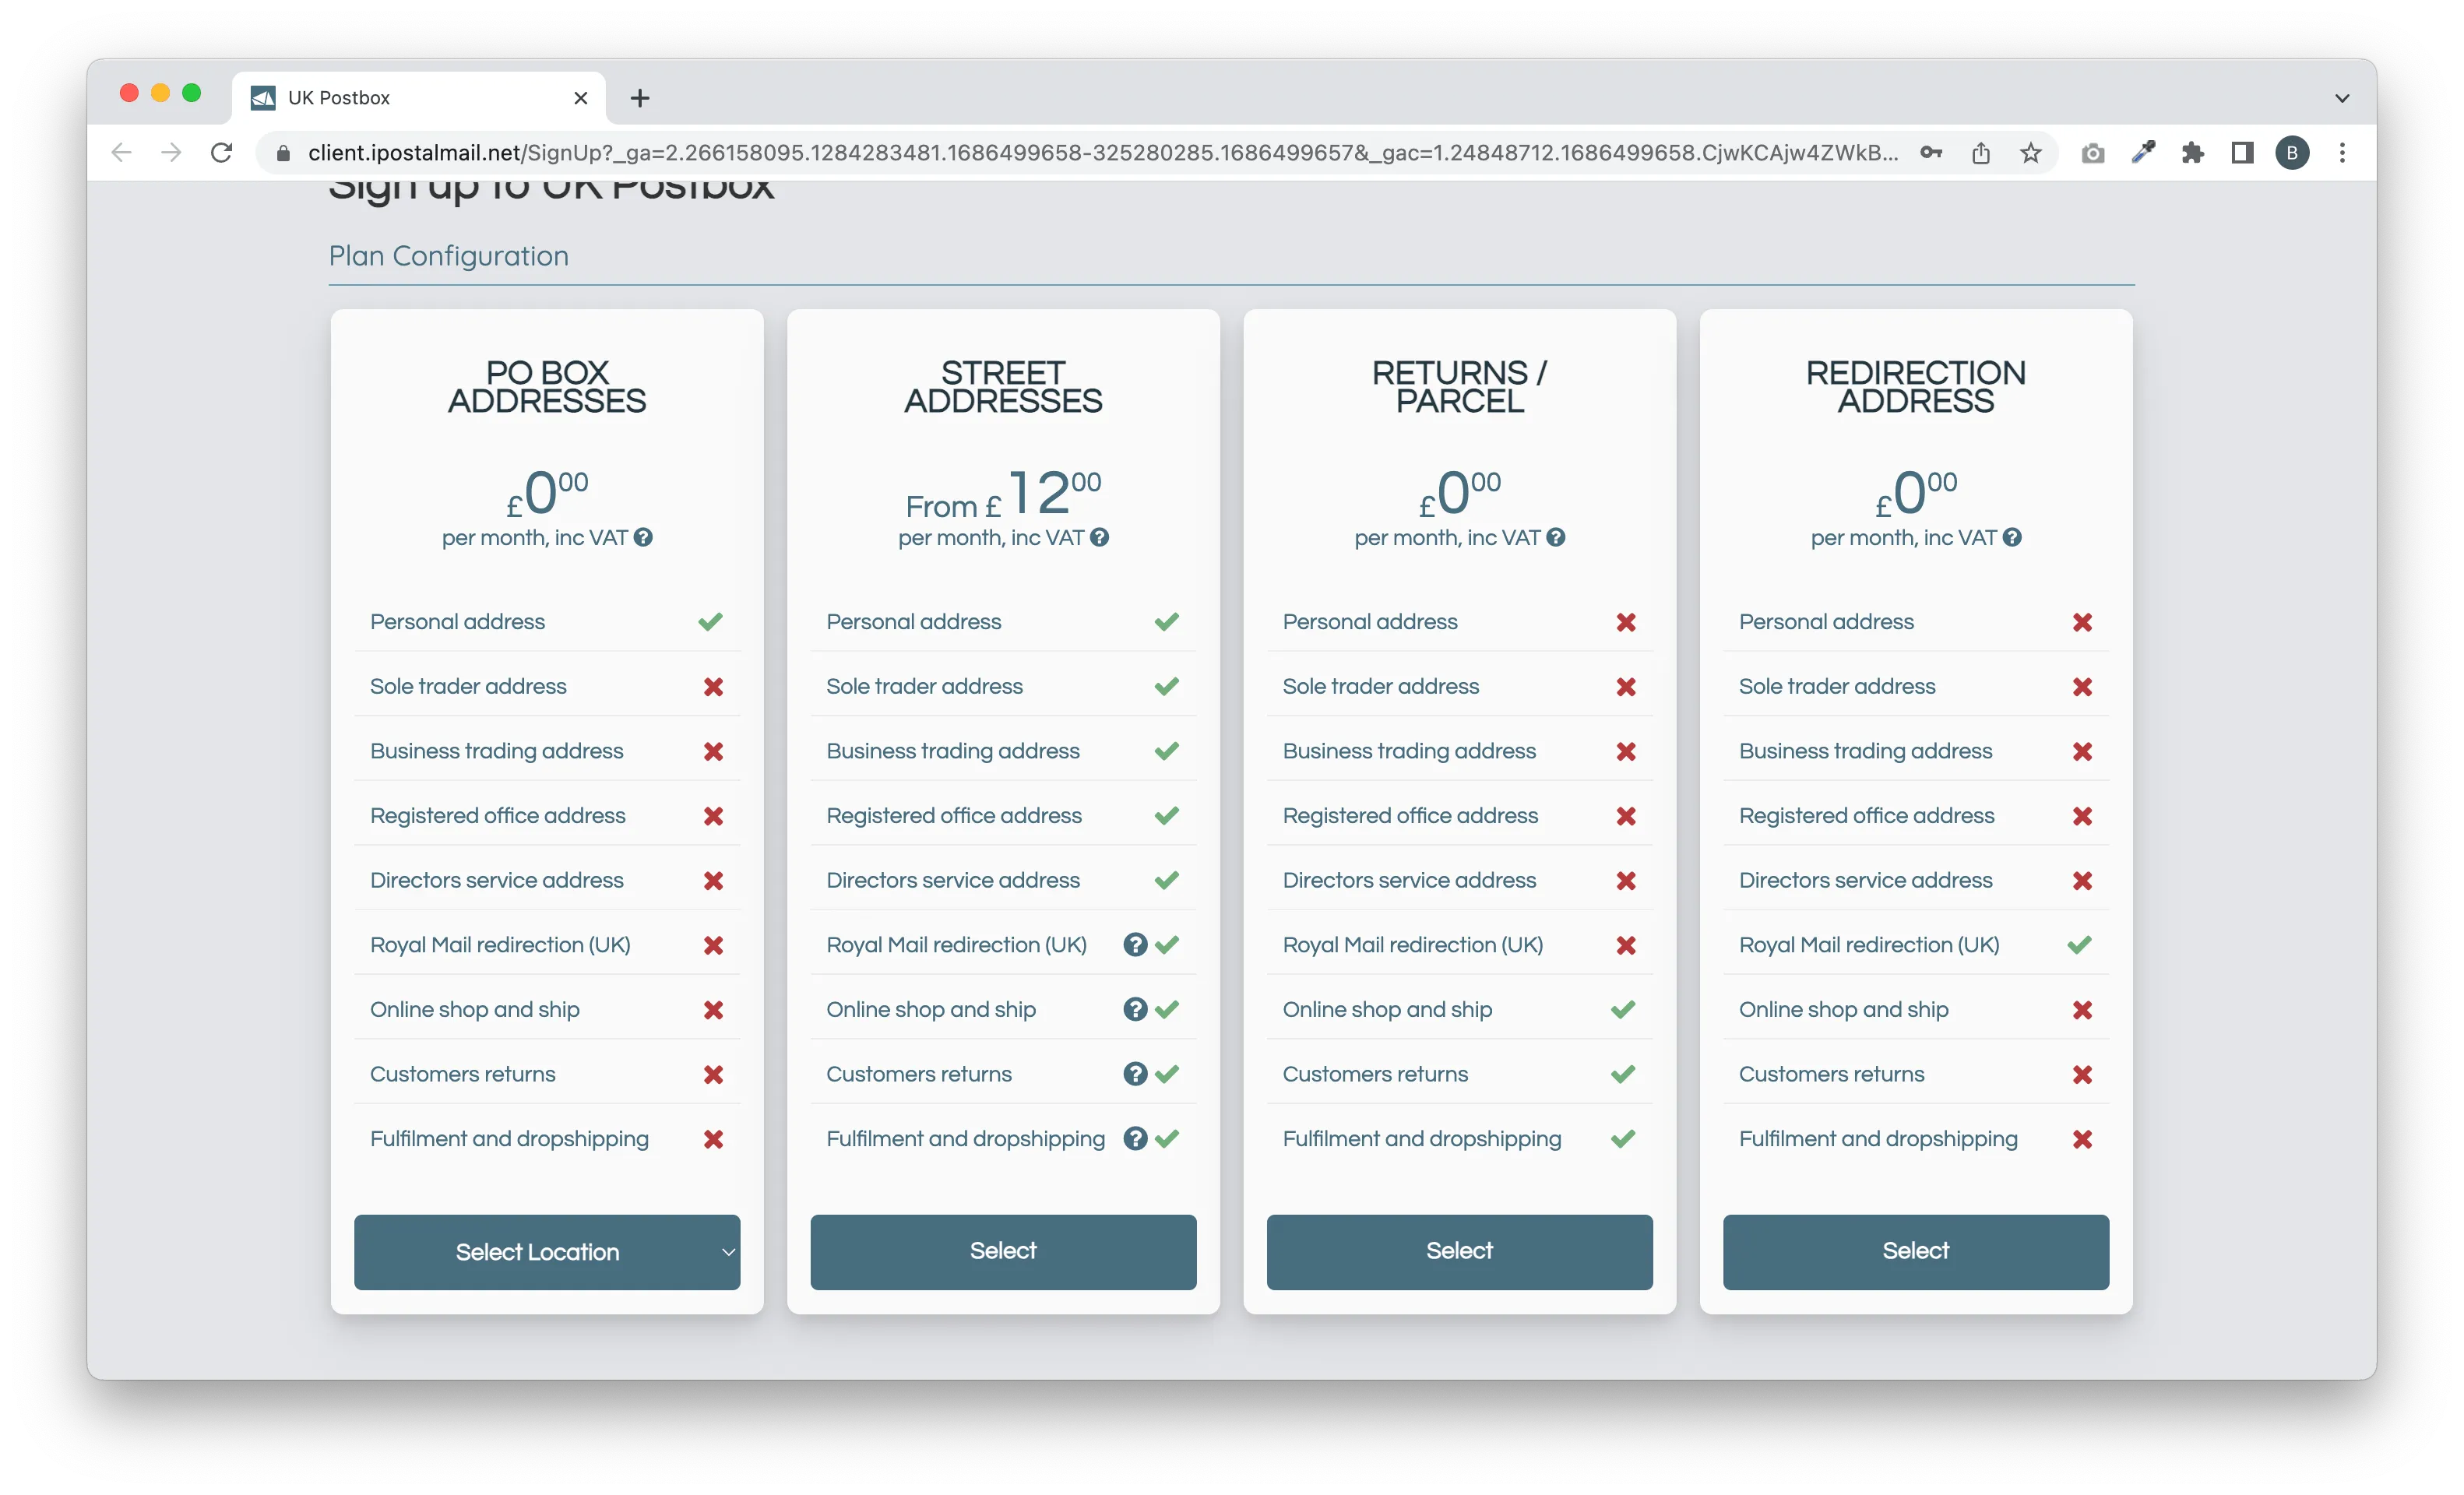Click the lock icon in address bar

tap(283, 153)
